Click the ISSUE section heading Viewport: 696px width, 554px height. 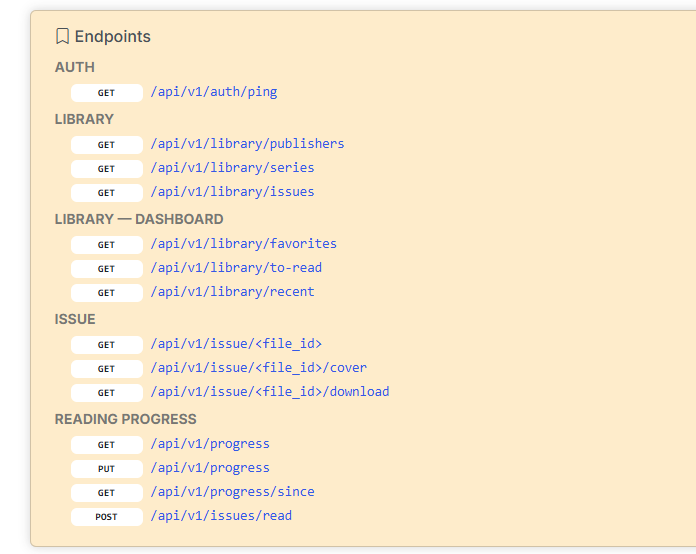75,319
